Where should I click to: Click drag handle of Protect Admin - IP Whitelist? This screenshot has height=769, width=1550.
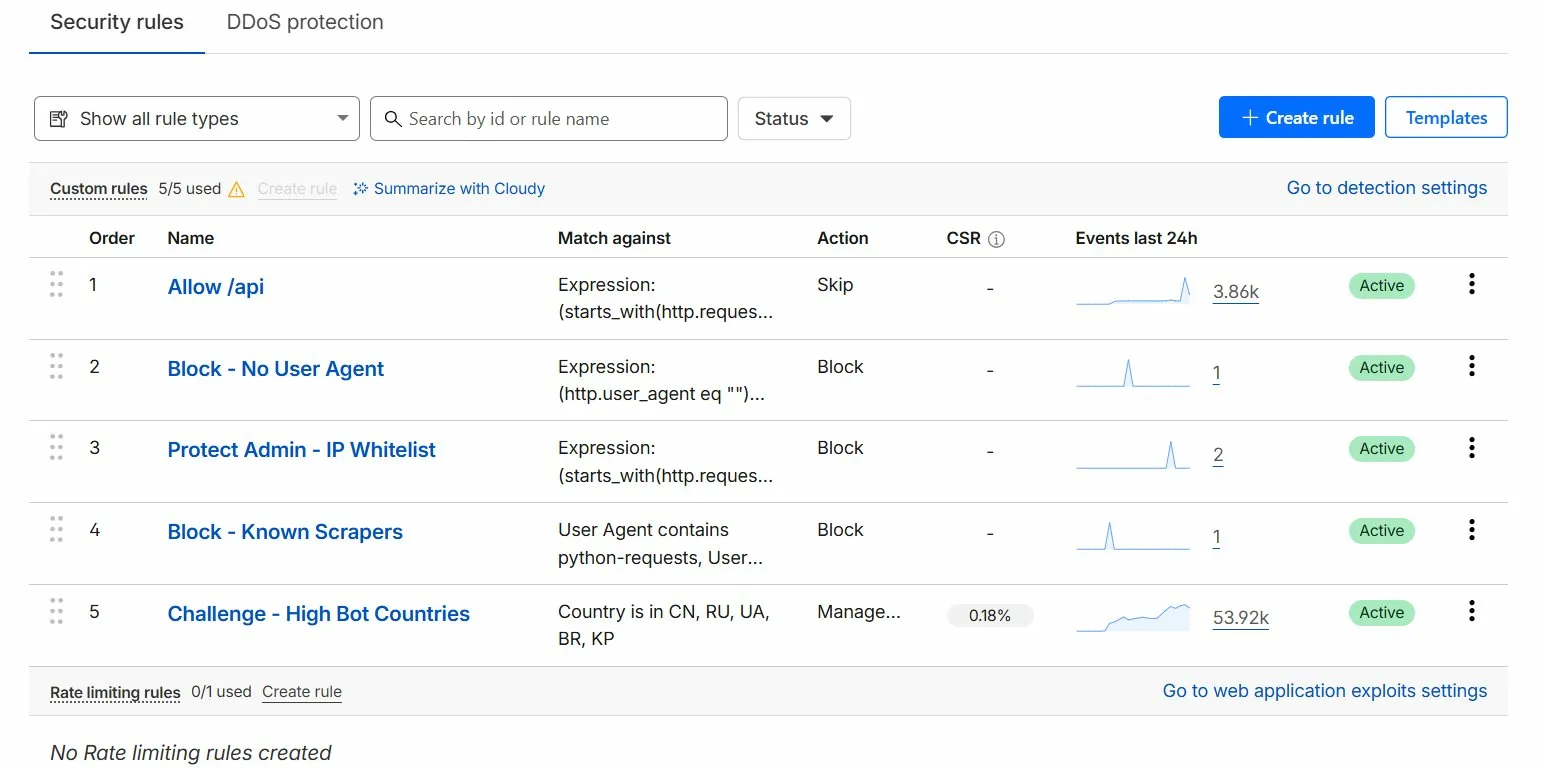56,448
